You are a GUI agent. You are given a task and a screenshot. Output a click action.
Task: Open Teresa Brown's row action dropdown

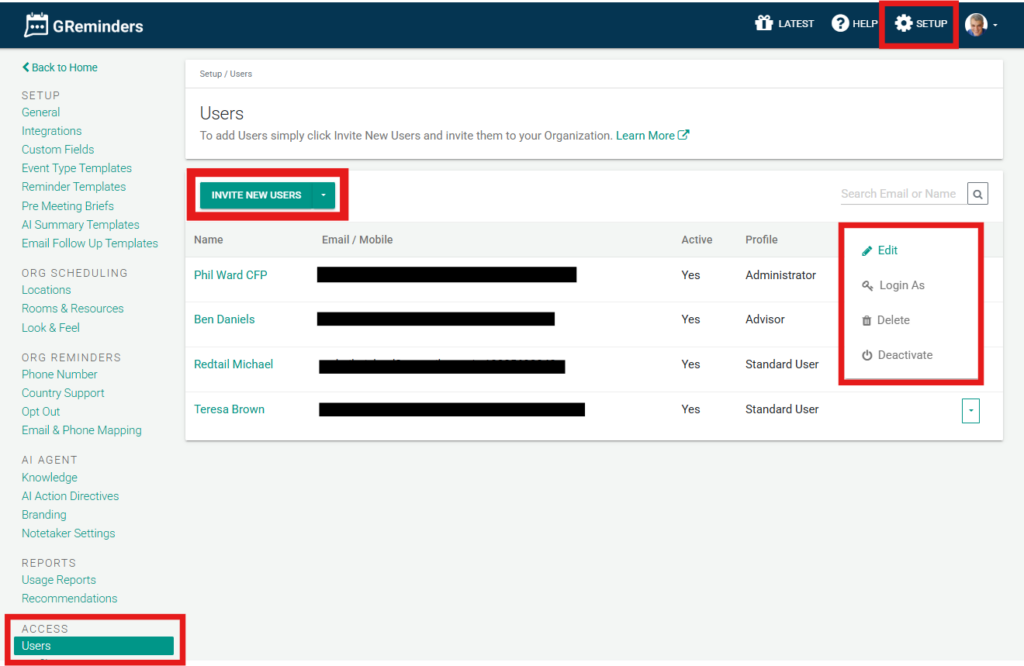(x=970, y=410)
